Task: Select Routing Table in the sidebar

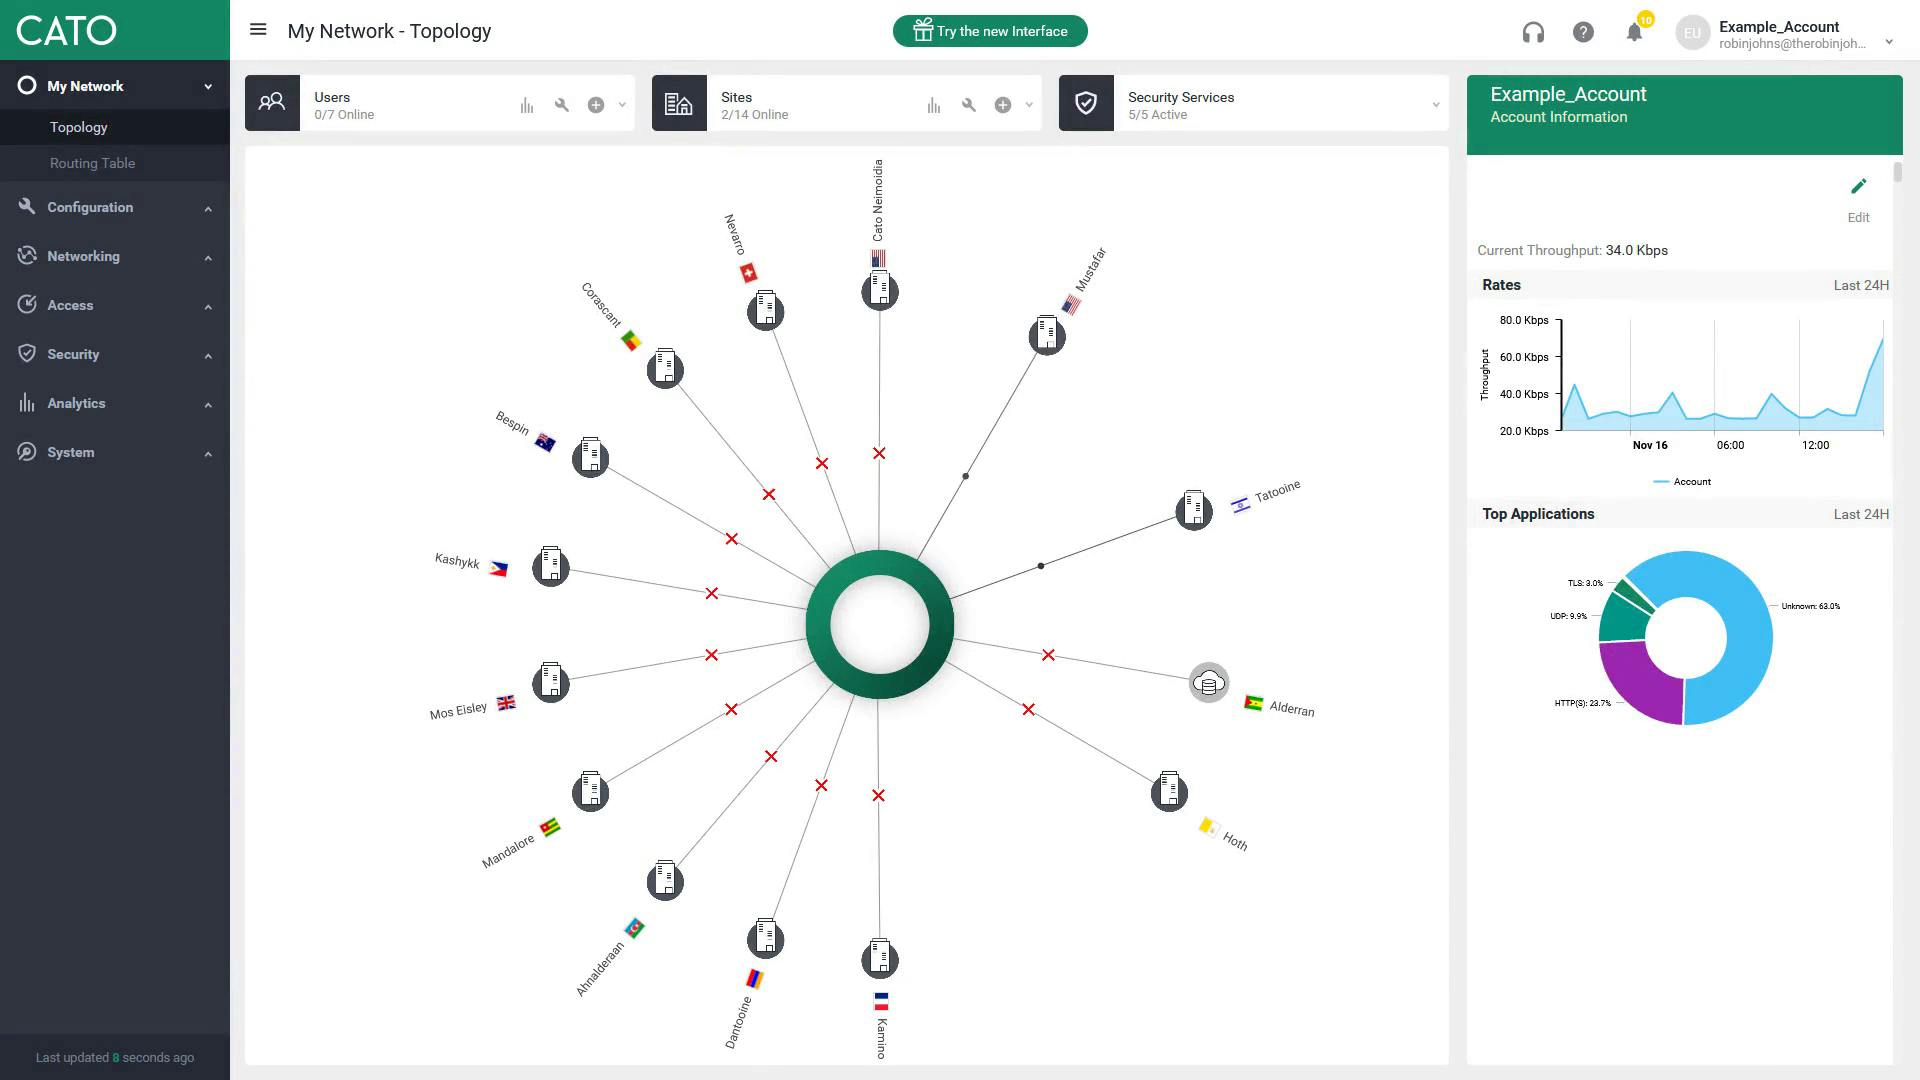Action: [x=92, y=163]
